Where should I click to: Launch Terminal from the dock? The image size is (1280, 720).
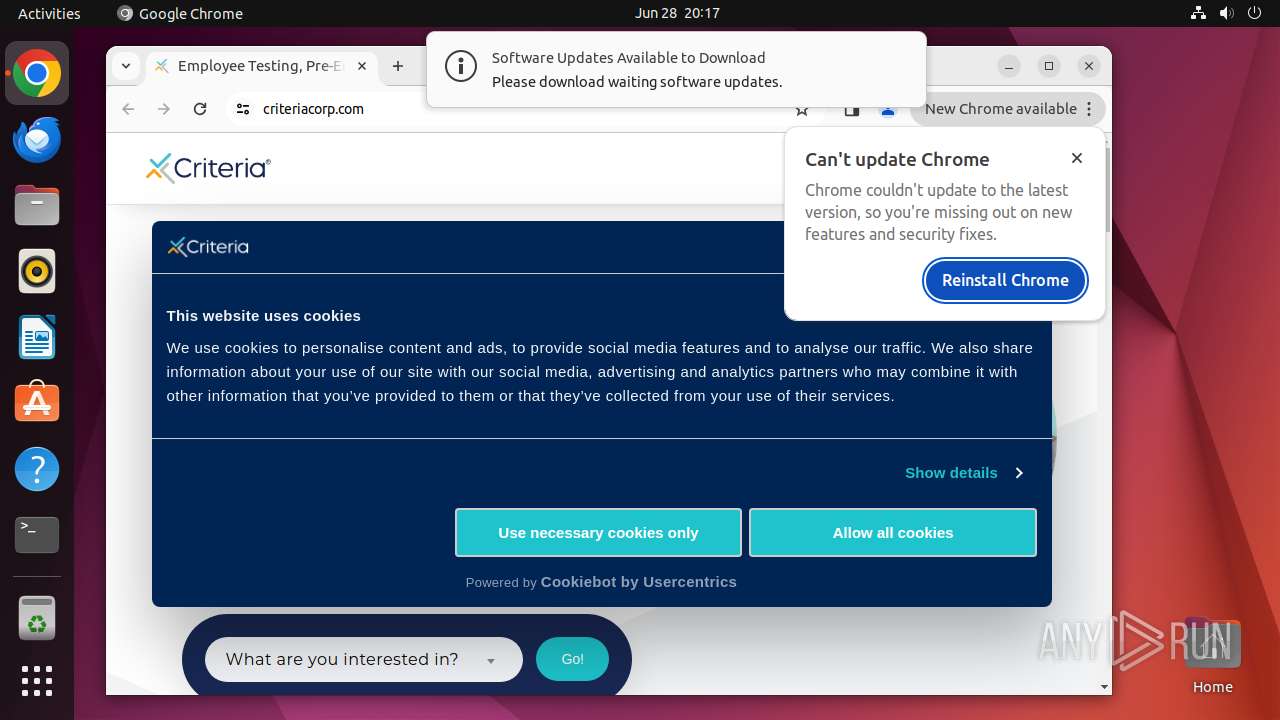[37, 534]
